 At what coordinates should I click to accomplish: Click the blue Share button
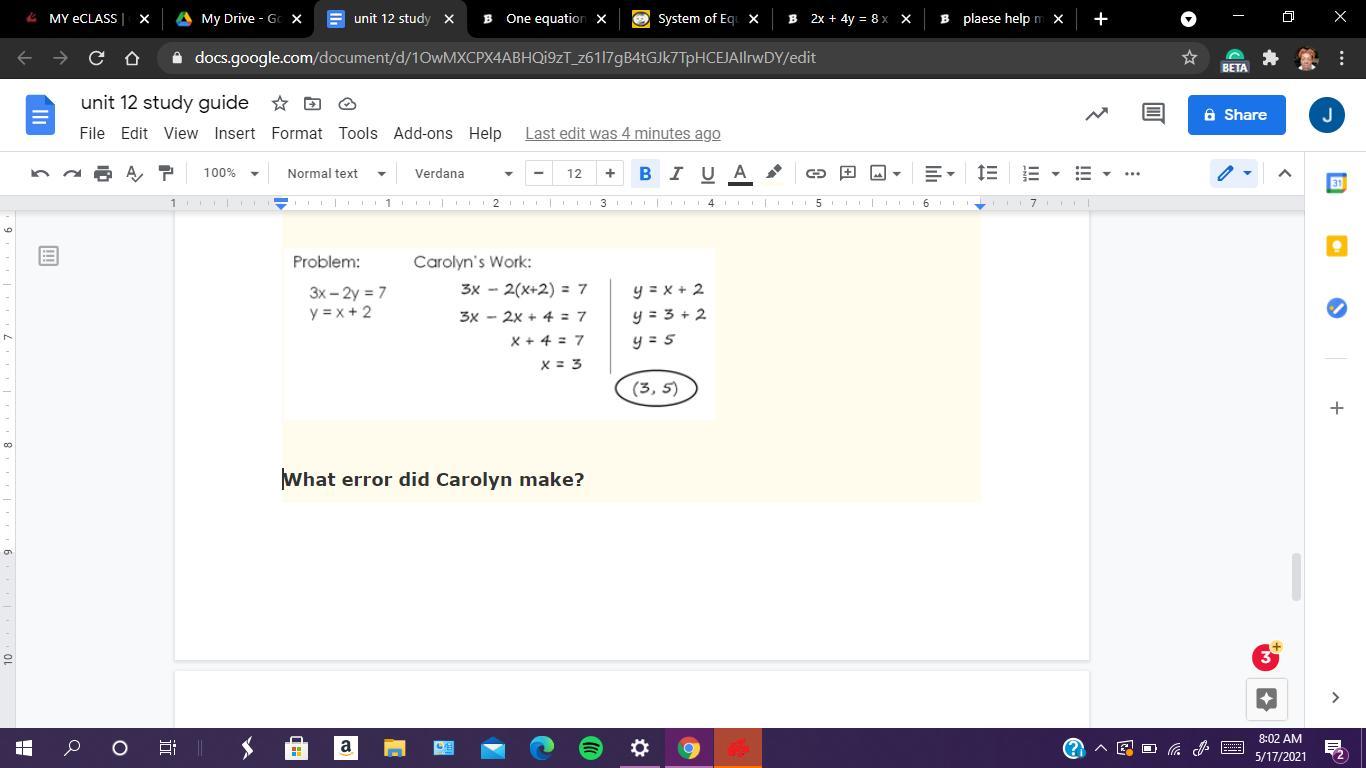tap(1236, 114)
